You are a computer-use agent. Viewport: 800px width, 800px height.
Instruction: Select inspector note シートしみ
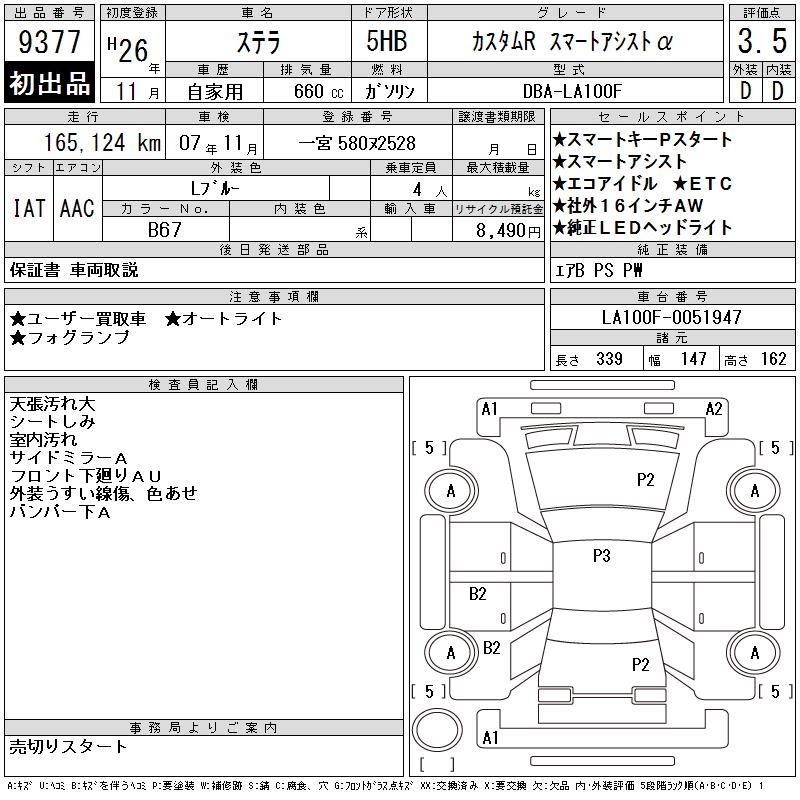click(x=53, y=421)
